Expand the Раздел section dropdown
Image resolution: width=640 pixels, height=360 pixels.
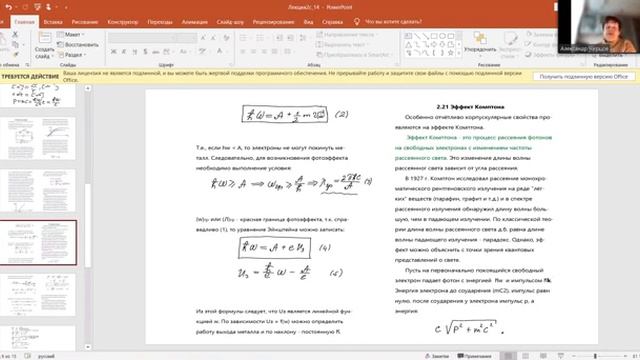click(72, 54)
